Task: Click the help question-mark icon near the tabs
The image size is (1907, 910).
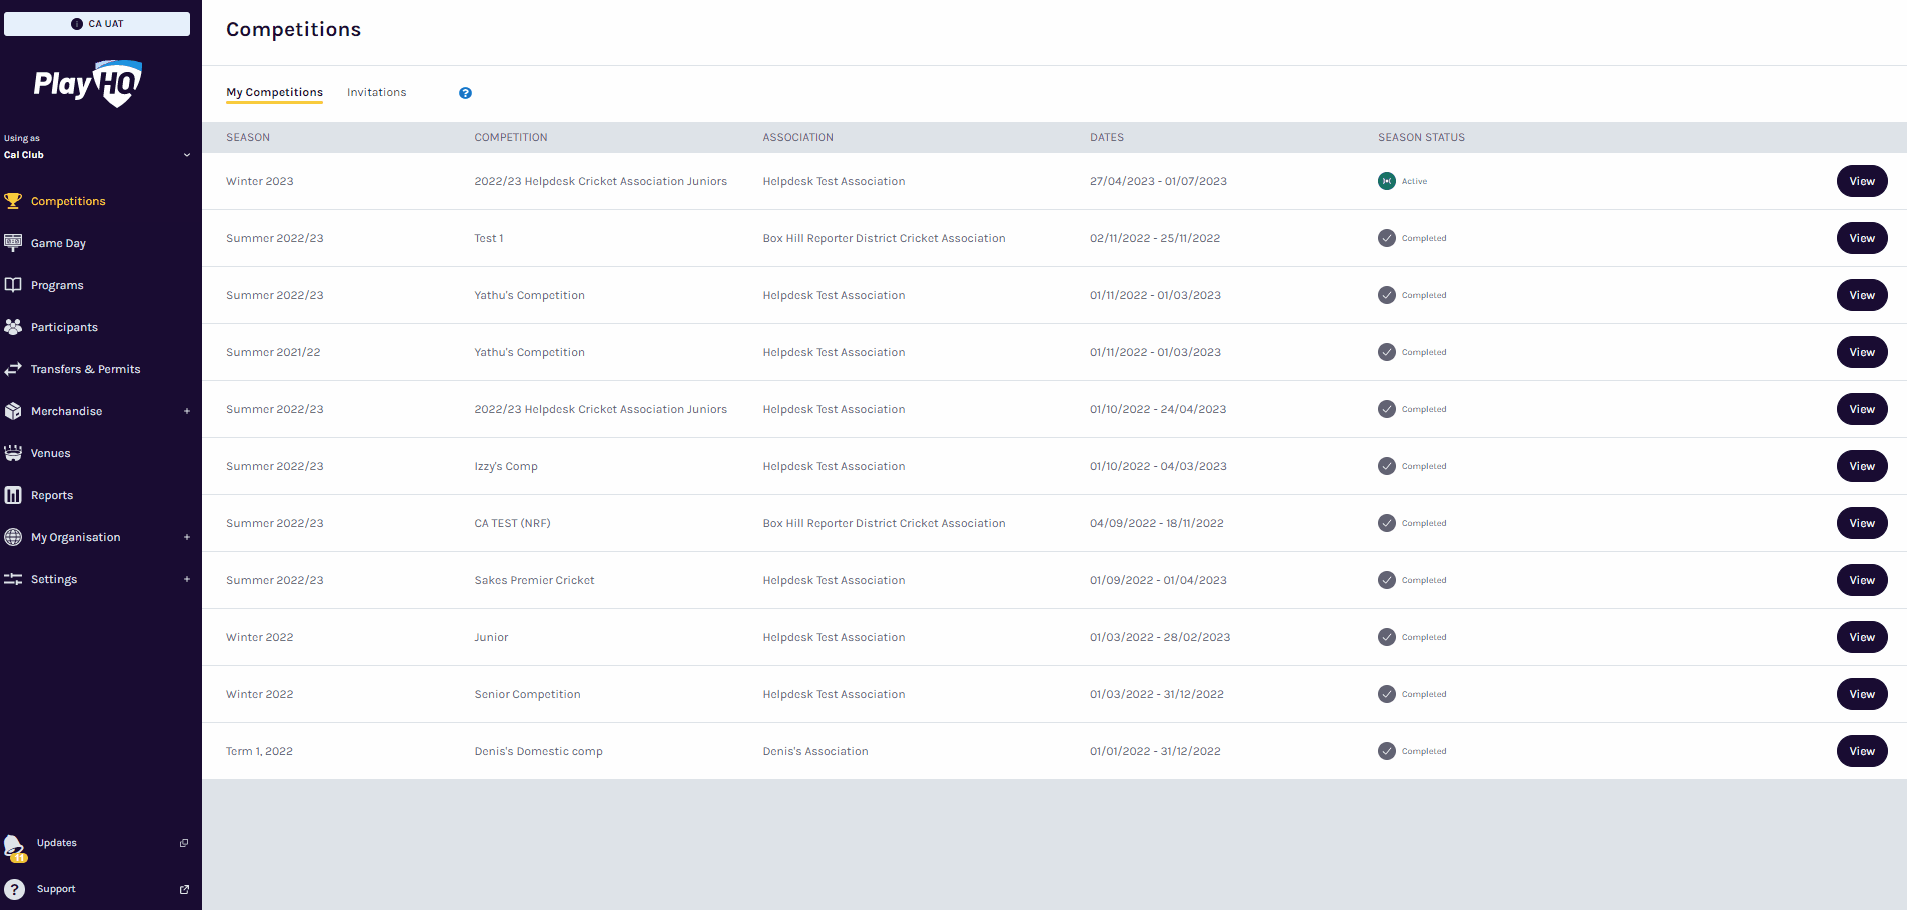Action: coord(465,92)
